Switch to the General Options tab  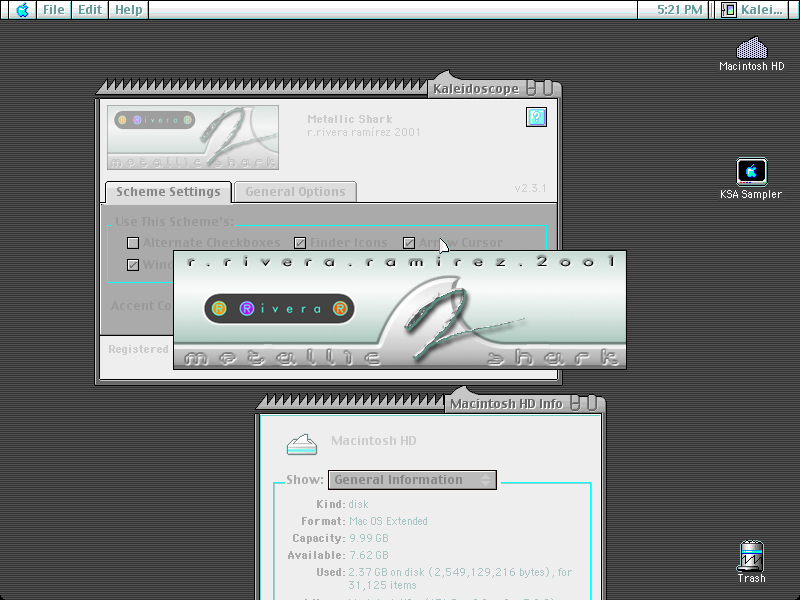pyautogui.click(x=295, y=192)
